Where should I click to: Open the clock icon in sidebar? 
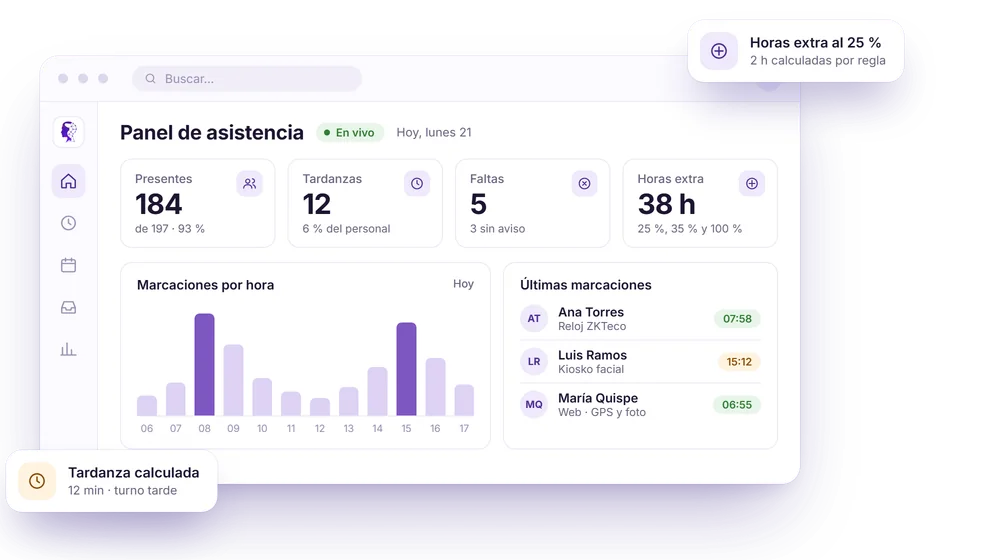[68, 223]
